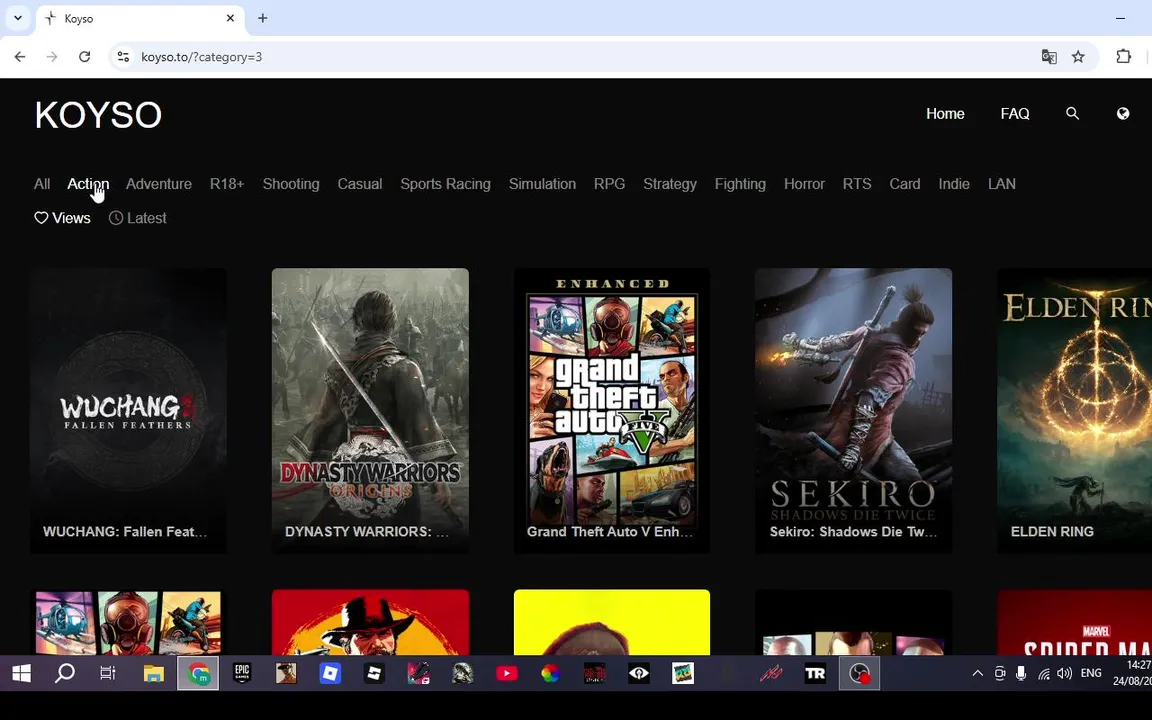Image resolution: width=1152 pixels, height=720 pixels.
Task: Show hidden system tray icons chevron
Action: [x=977, y=673]
